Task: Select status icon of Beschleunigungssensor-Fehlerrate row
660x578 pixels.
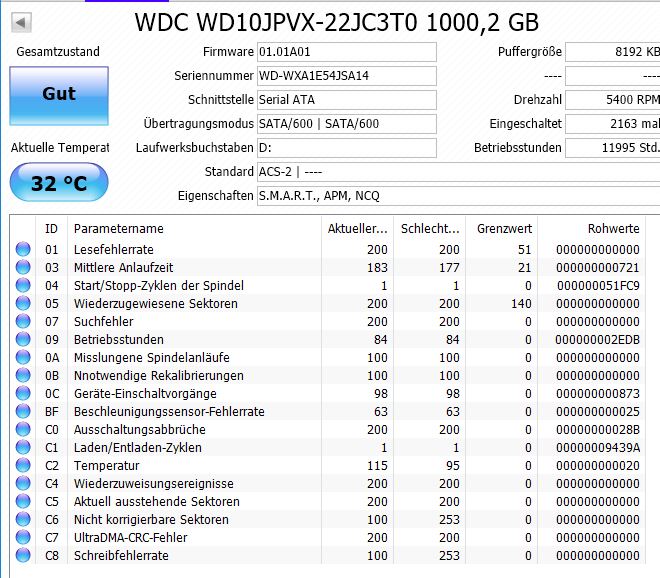Action: coord(23,411)
